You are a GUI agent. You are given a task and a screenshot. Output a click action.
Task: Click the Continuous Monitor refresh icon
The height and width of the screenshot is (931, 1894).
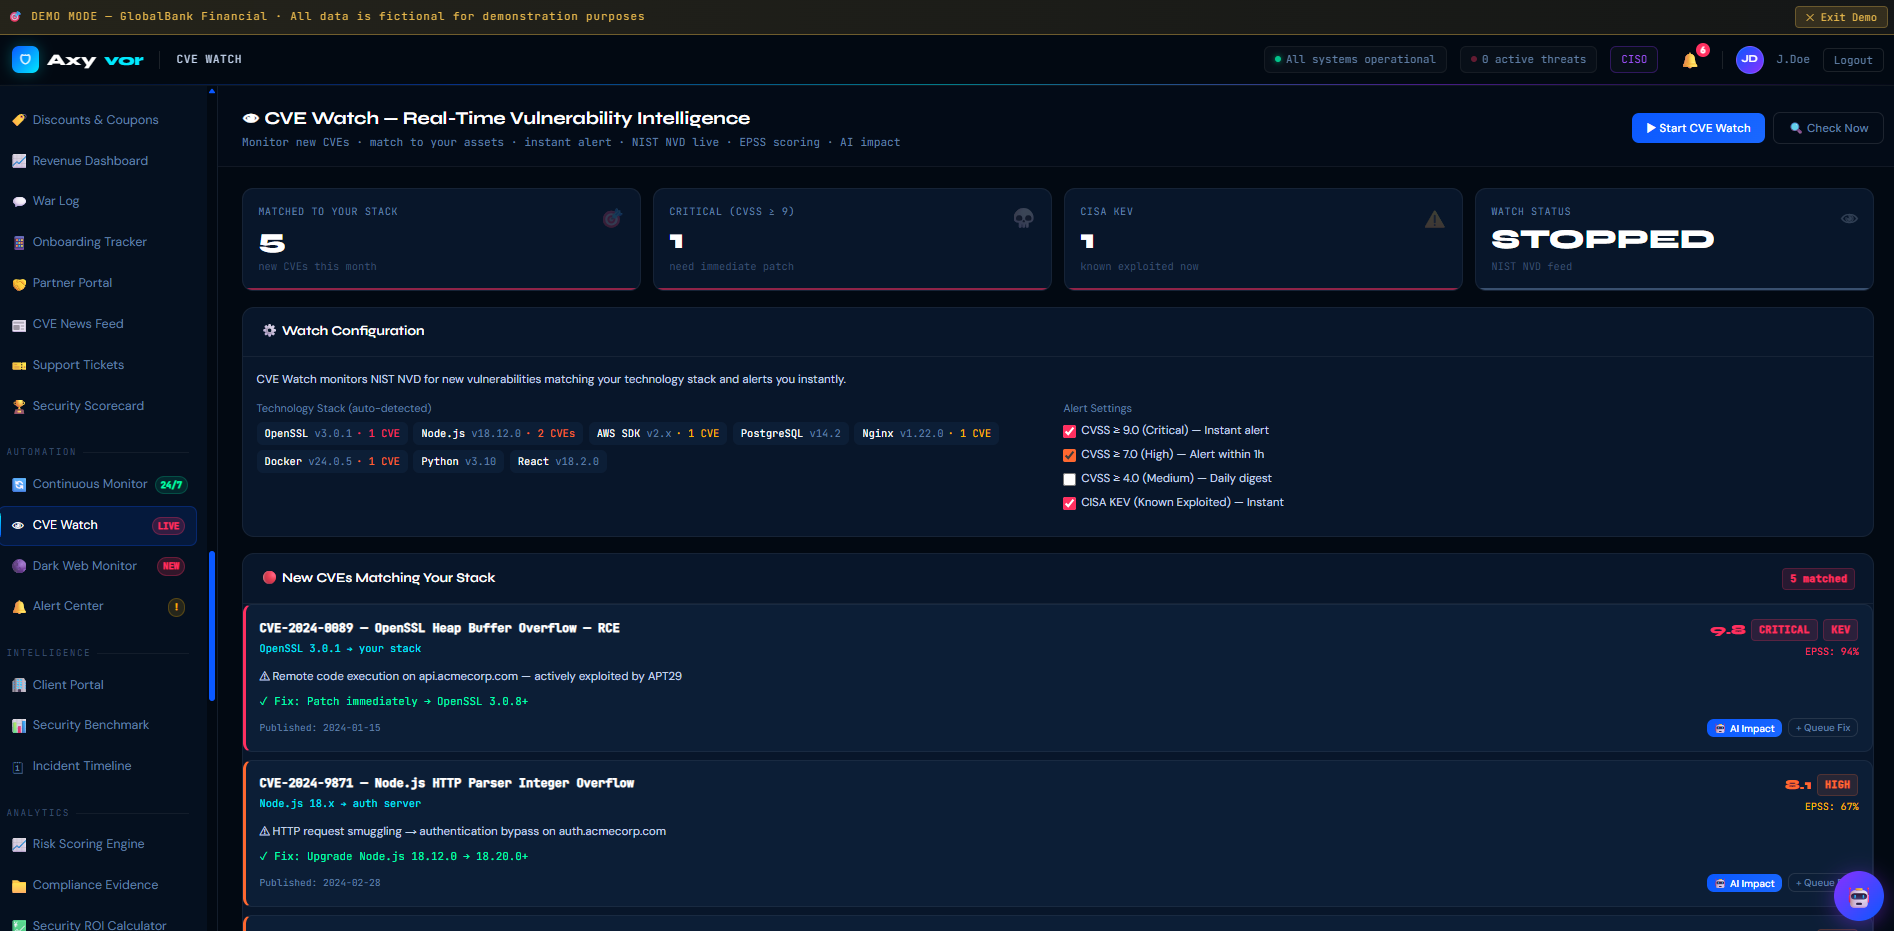19,484
